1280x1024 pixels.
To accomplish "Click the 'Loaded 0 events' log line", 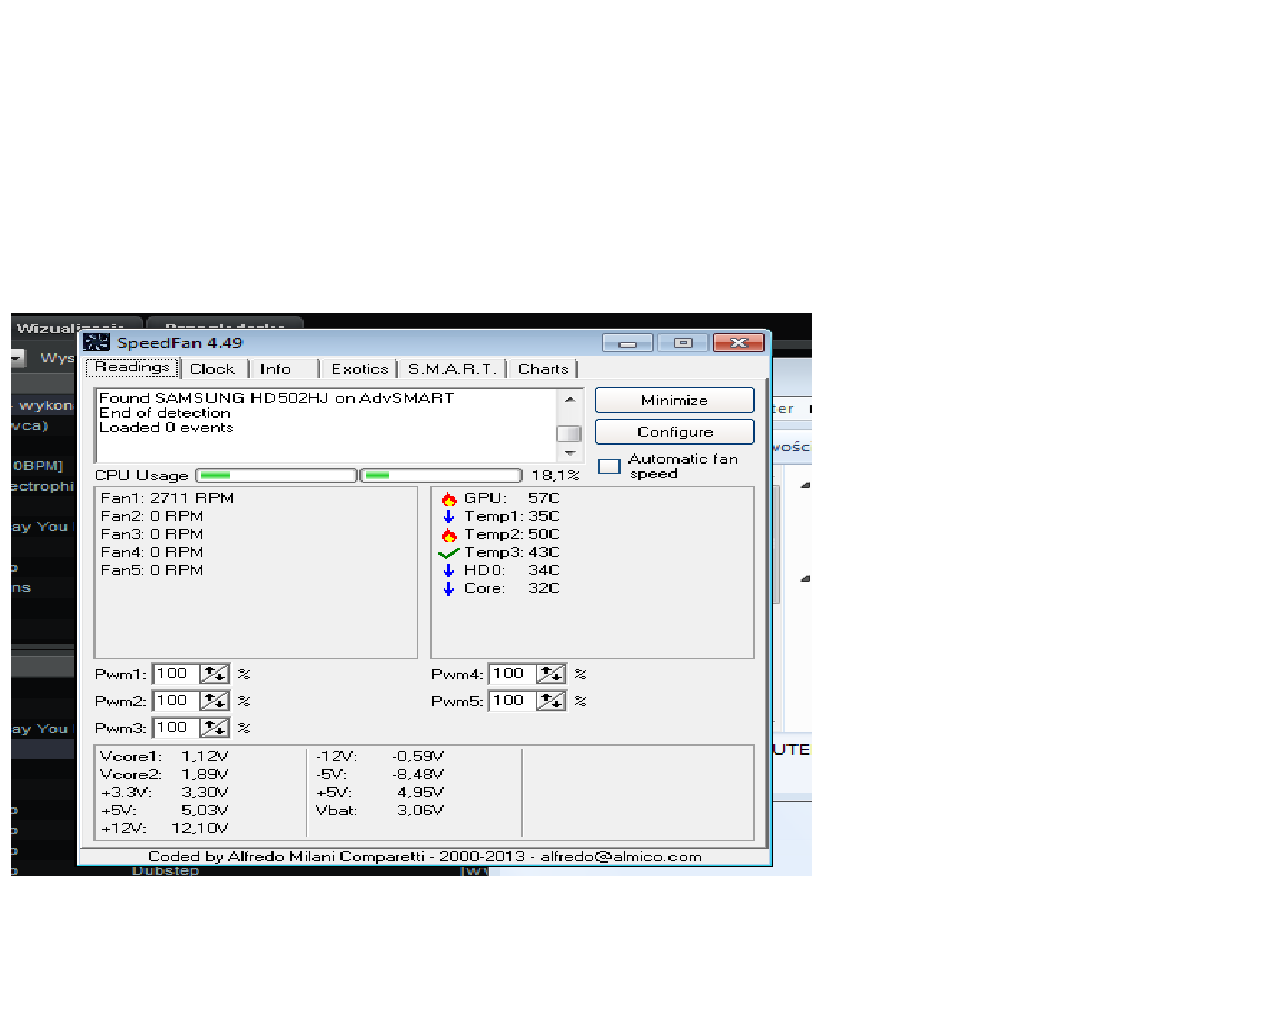I will point(166,427).
